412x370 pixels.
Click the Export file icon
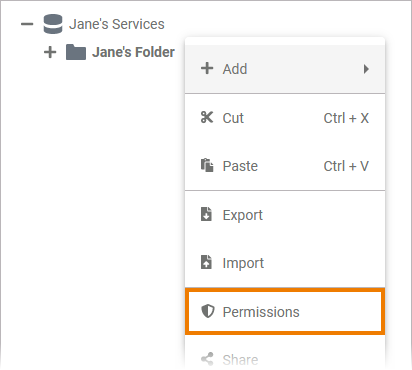tap(206, 214)
